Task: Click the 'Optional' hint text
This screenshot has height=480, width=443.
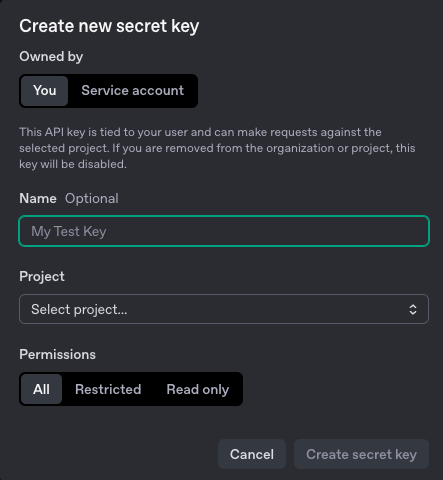Action: [x=92, y=199]
